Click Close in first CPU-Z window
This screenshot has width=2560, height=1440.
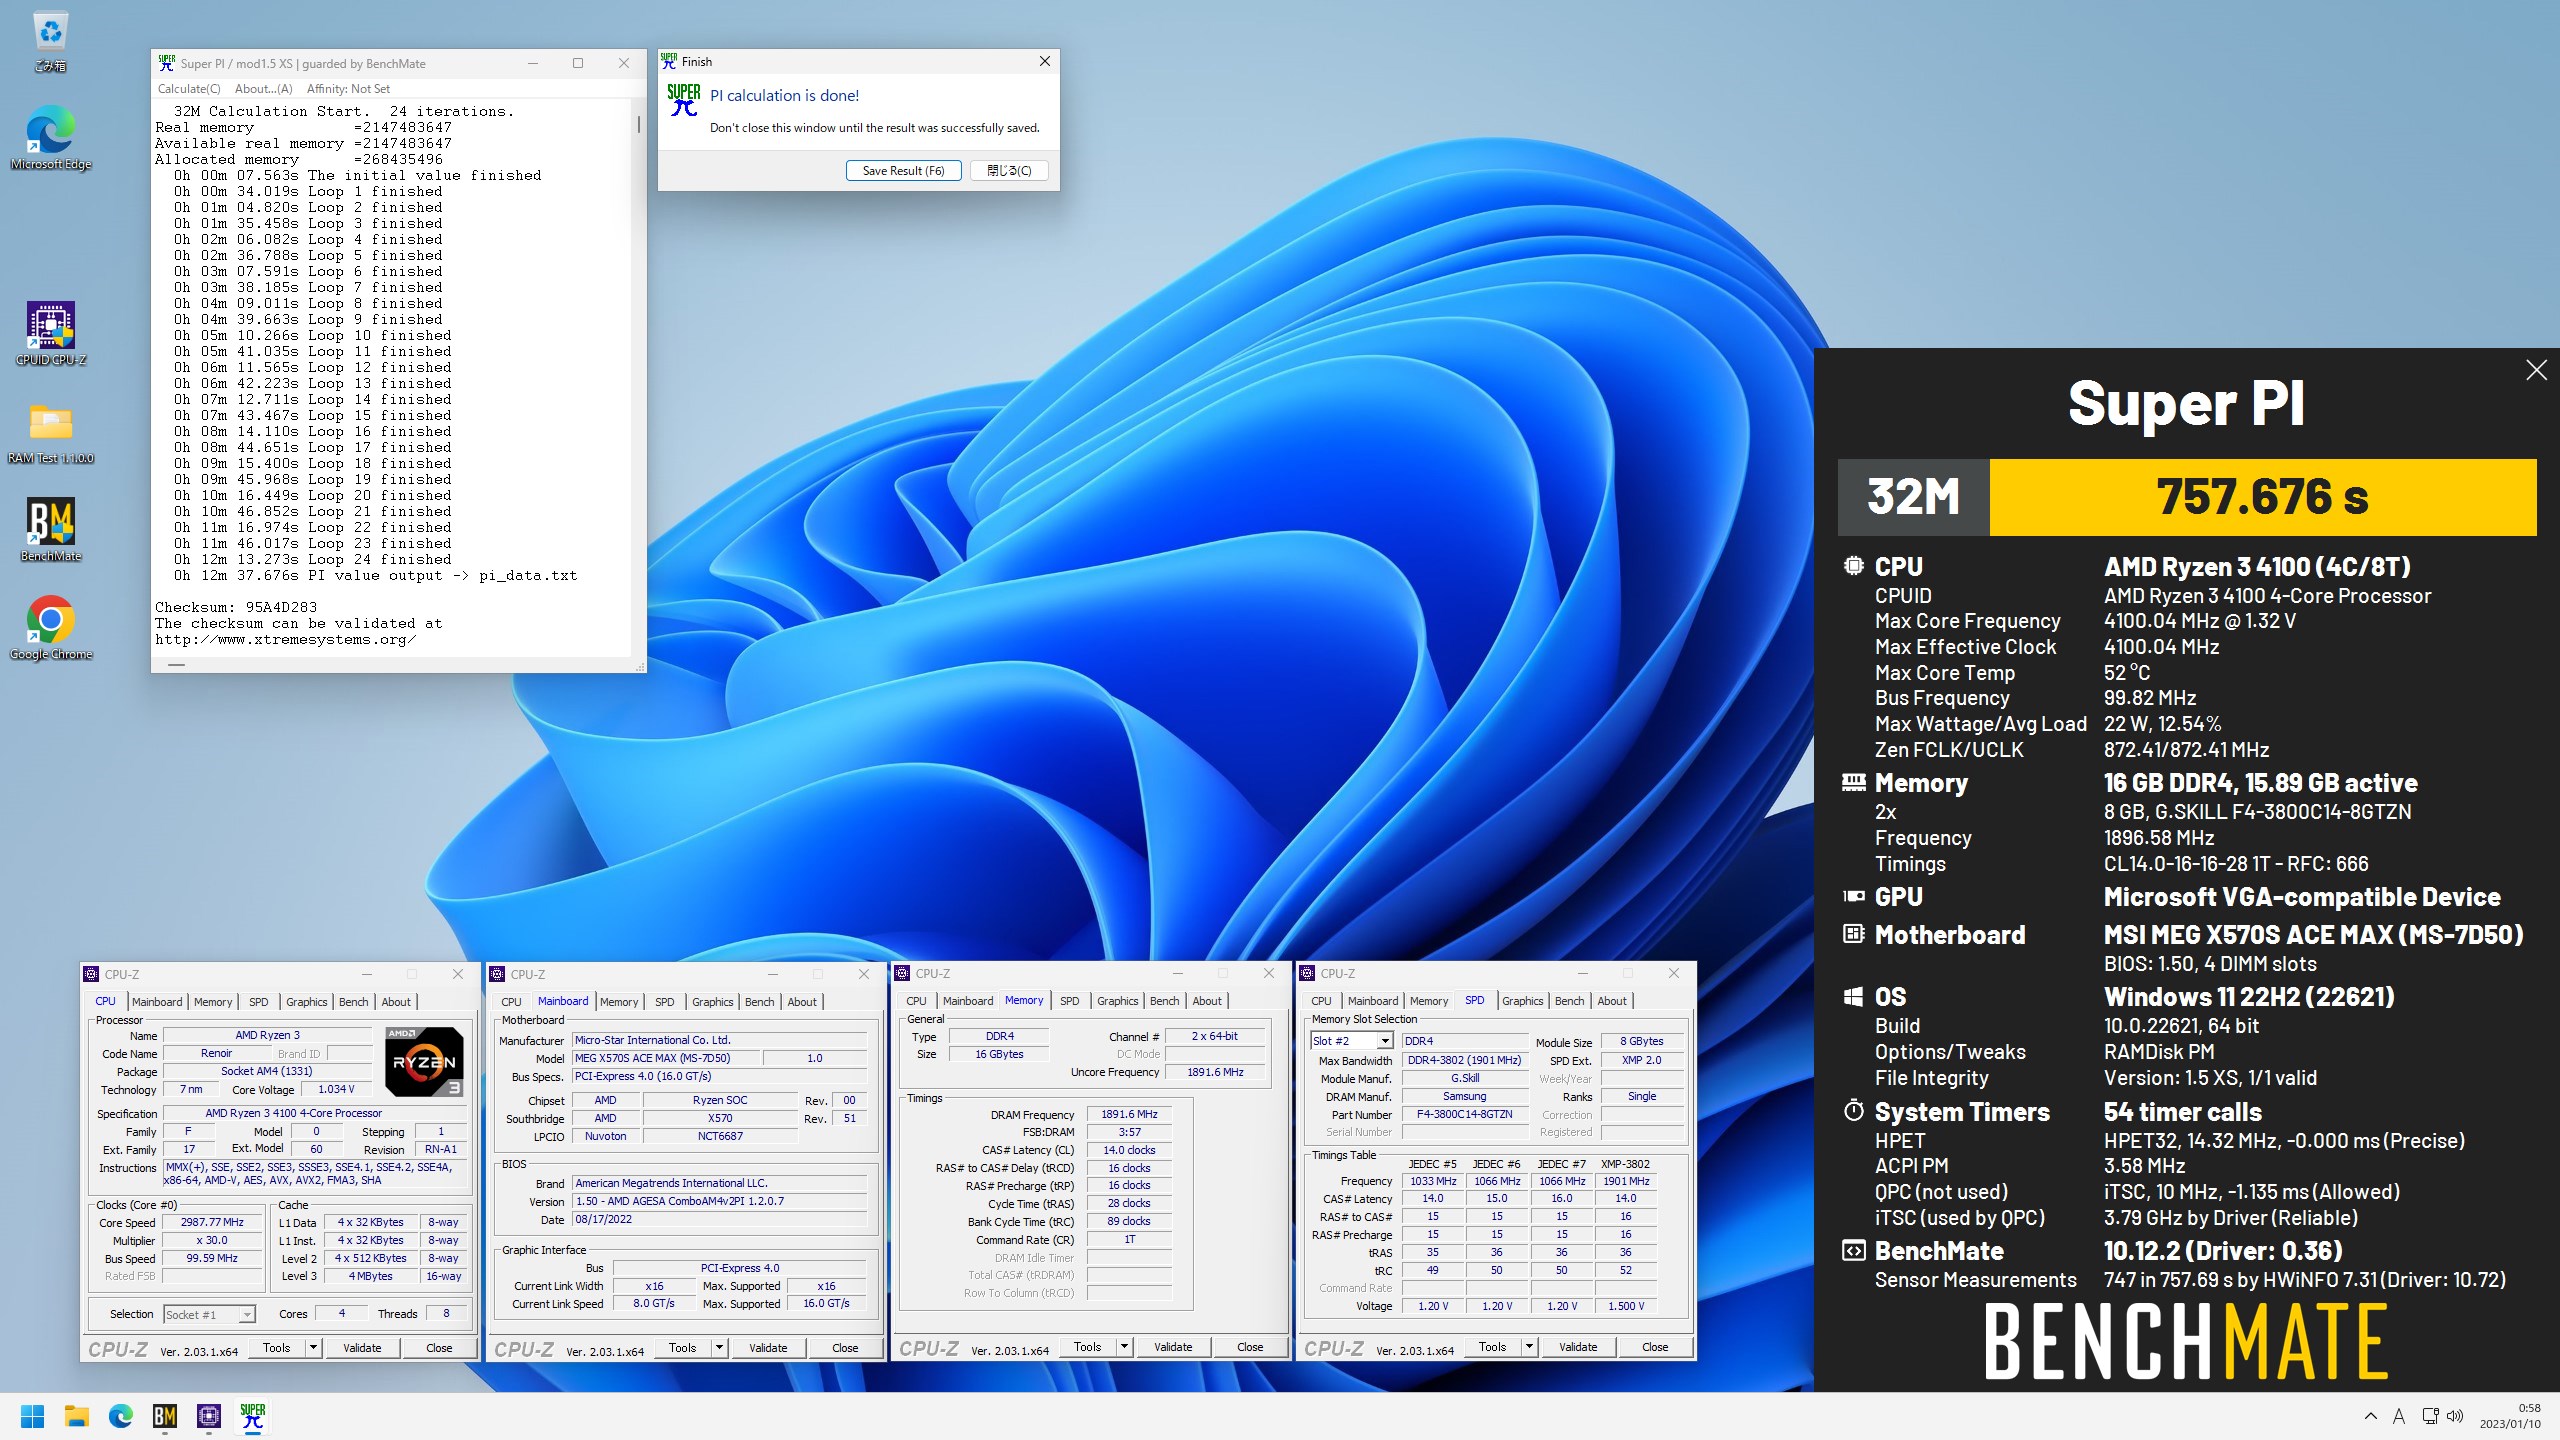tap(439, 1348)
